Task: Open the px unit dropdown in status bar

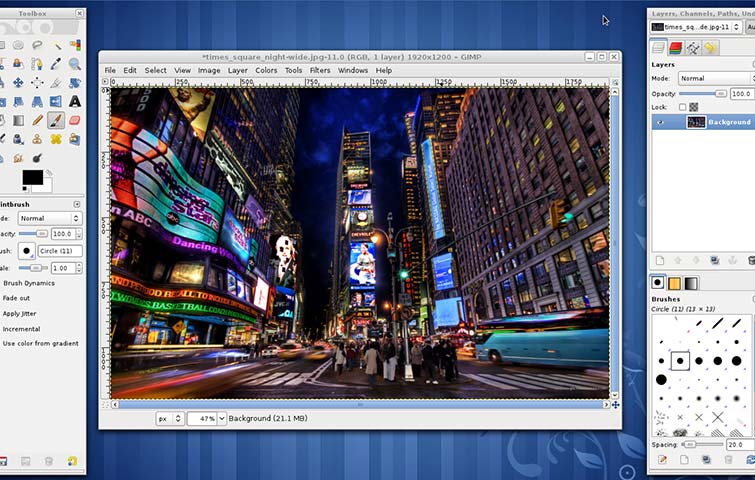Action: (169, 418)
